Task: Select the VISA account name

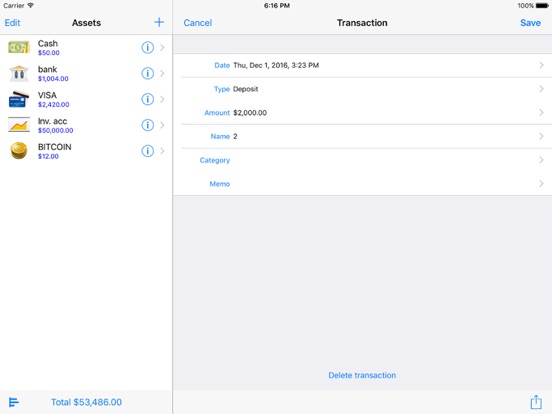Action: [47, 95]
